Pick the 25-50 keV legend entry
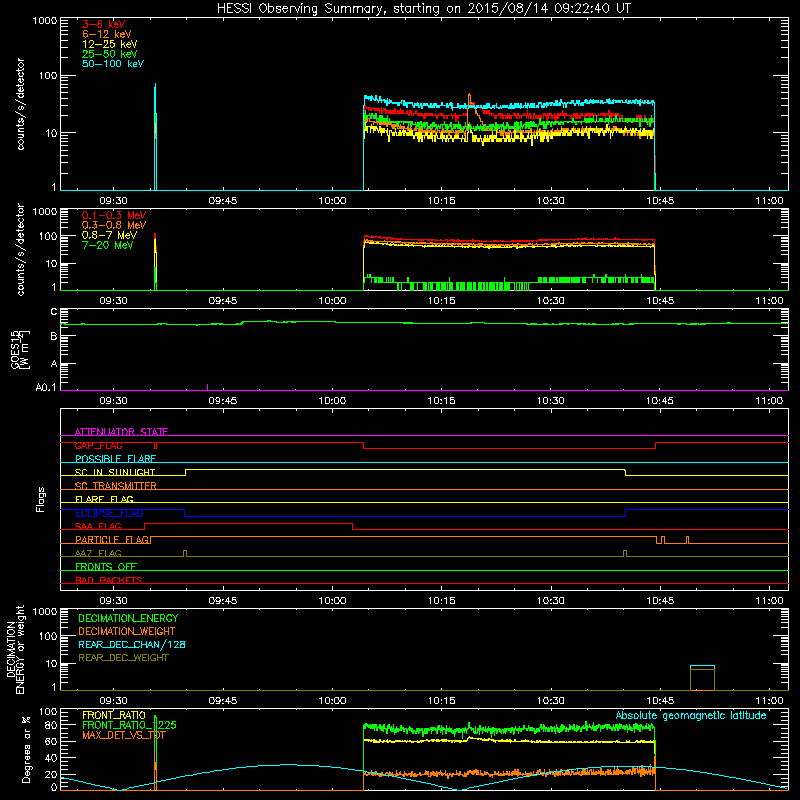This screenshot has width=800, height=800. point(110,54)
